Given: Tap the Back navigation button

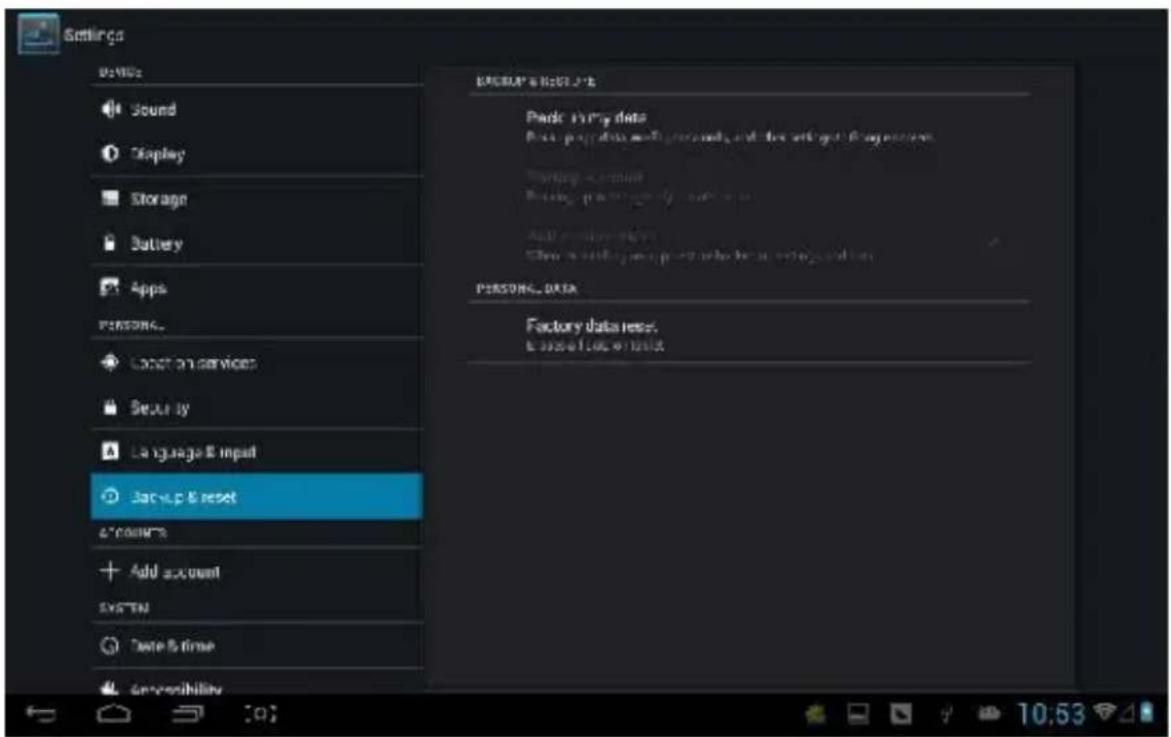Looking at the screenshot, I should click(x=40, y=714).
